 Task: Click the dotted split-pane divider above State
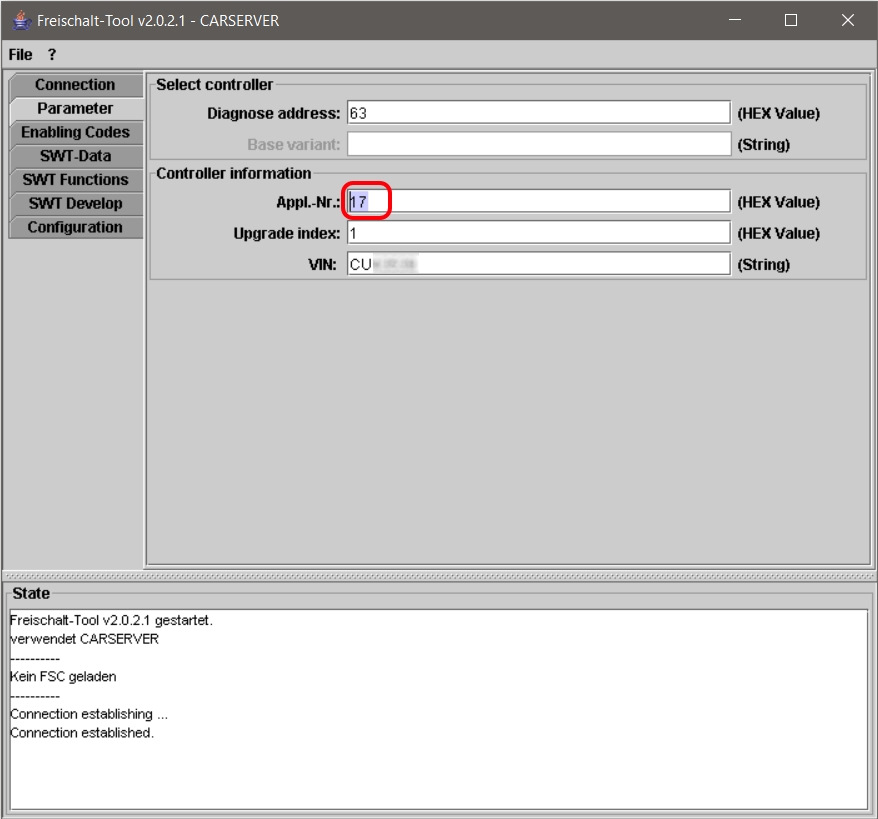(x=439, y=576)
